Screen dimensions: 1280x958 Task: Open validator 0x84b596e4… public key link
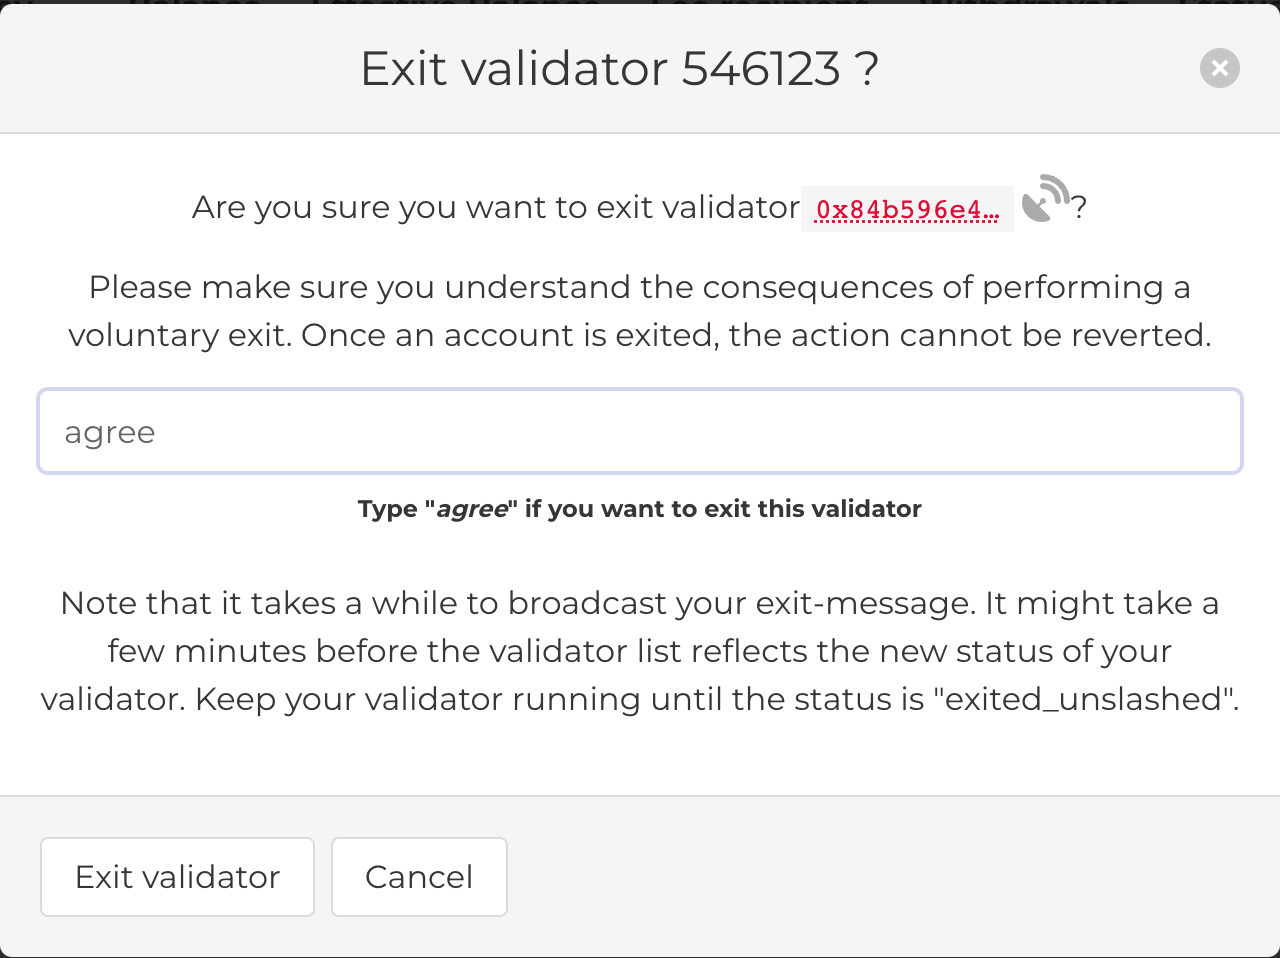(906, 209)
